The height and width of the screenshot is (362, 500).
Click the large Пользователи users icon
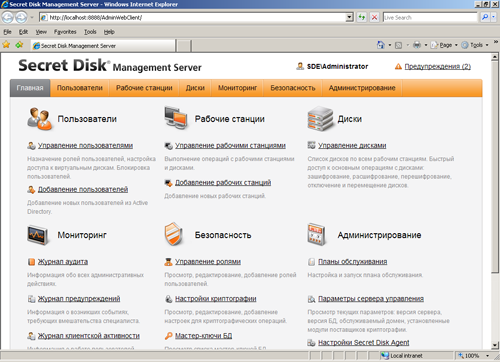(x=40, y=118)
